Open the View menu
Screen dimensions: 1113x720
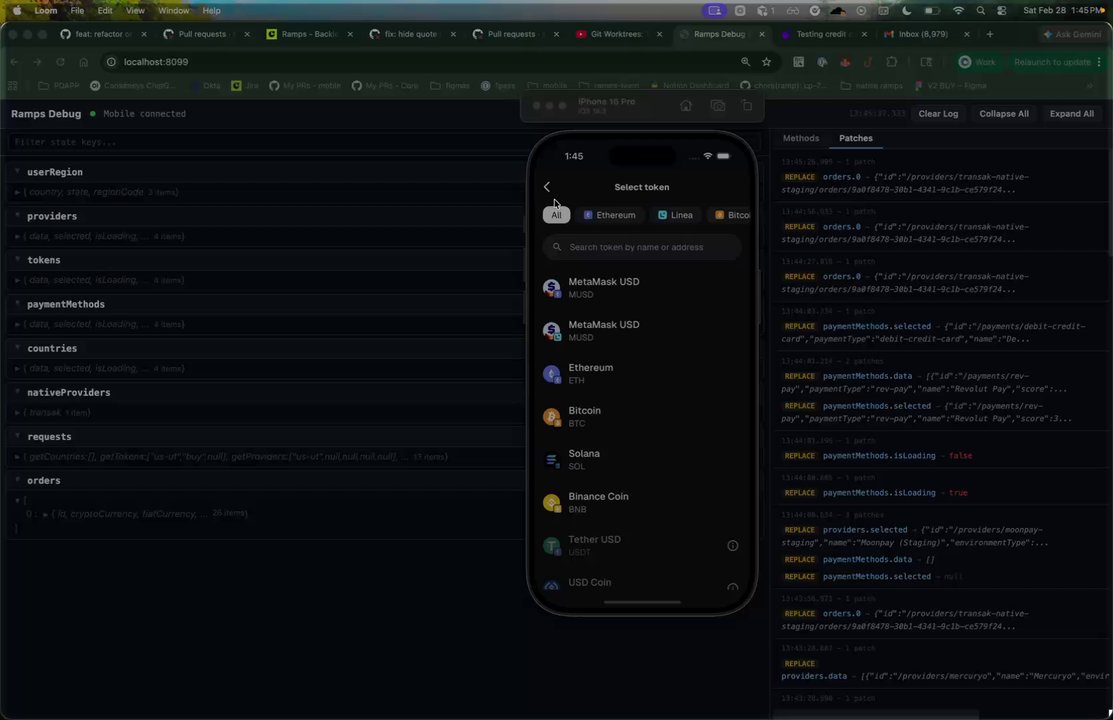(135, 11)
